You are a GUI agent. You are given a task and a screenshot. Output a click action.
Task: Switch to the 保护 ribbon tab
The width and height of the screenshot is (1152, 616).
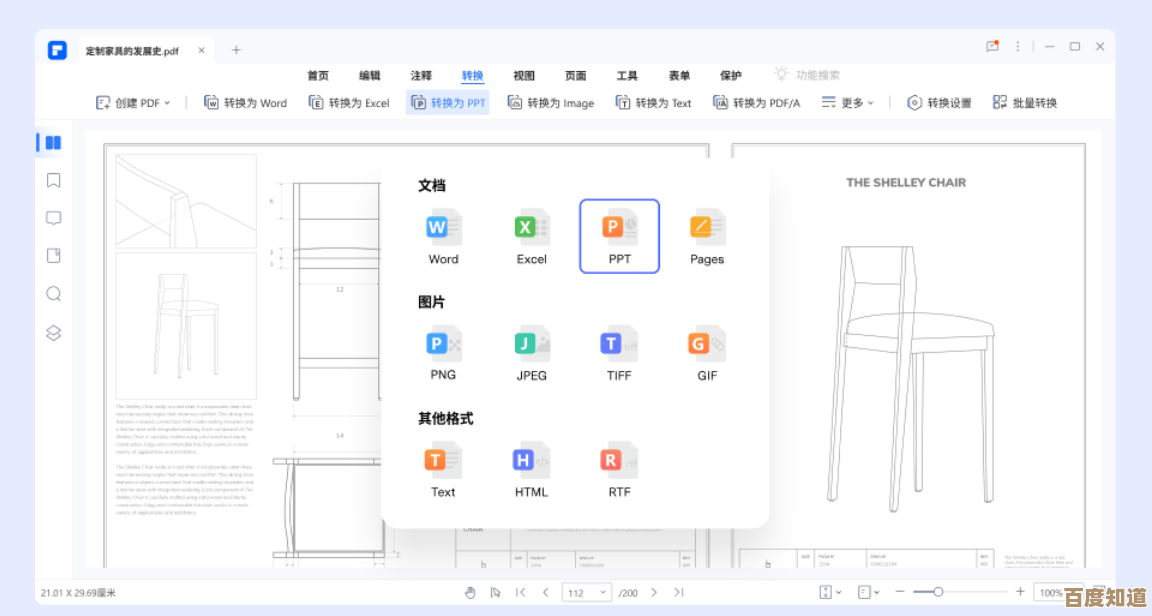pyautogui.click(x=730, y=75)
